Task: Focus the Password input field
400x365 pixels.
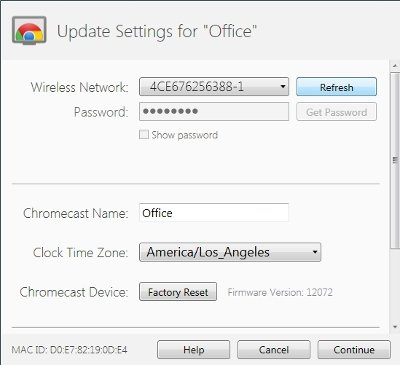Action: (x=214, y=111)
